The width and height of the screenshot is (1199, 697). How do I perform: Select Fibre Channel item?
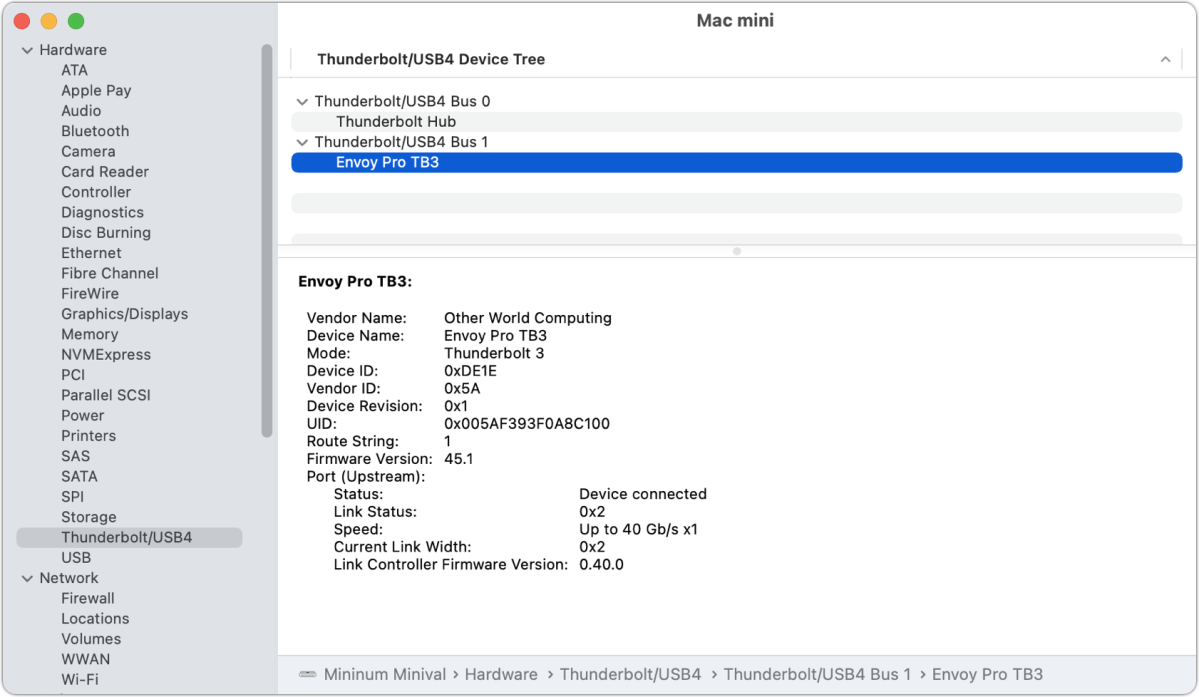[109, 273]
